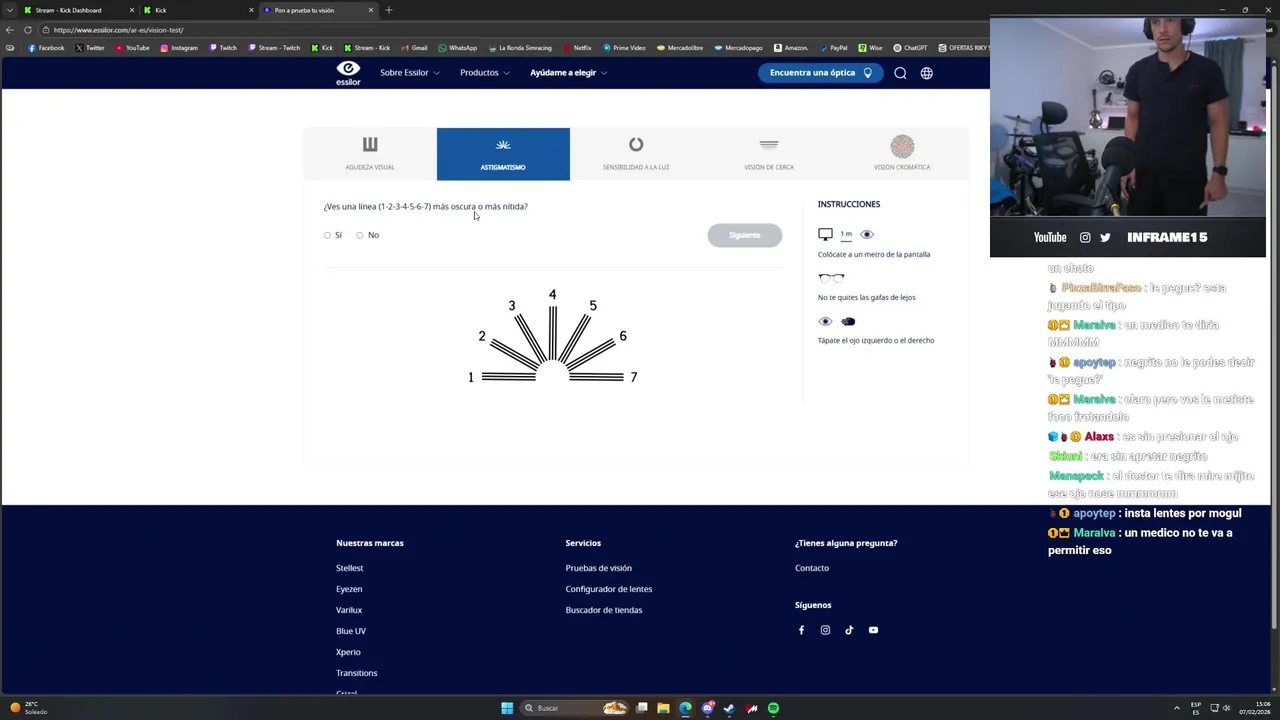The height and width of the screenshot is (720, 1280).
Task: Click the glasses icon in Instrucciones
Action: click(x=831, y=278)
